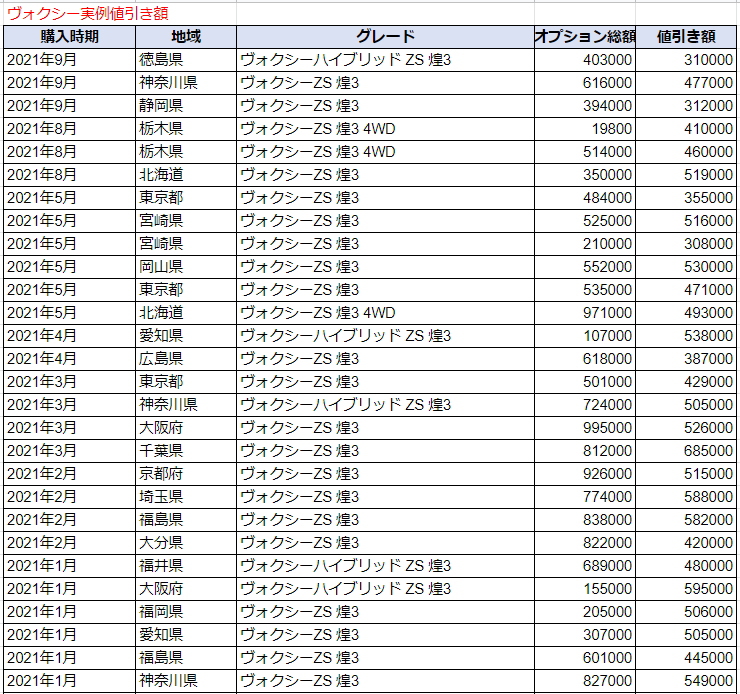This screenshot has width=740, height=694.
Task: Click discount cell 549000
Action: click(686, 681)
